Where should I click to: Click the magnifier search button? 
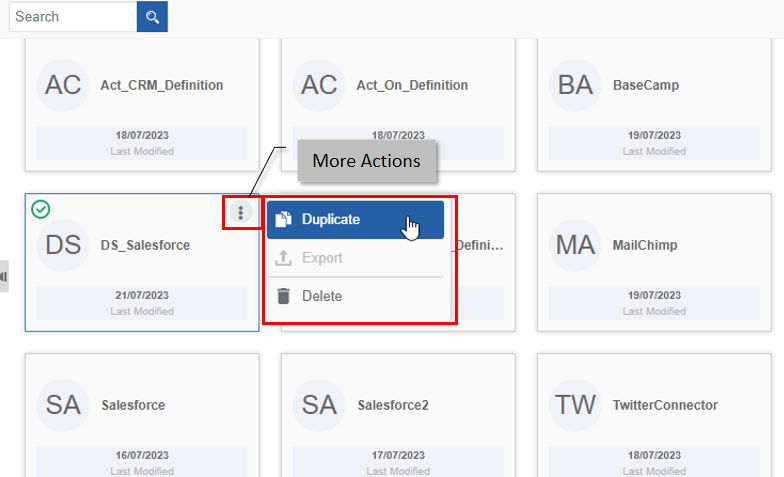[x=152, y=16]
